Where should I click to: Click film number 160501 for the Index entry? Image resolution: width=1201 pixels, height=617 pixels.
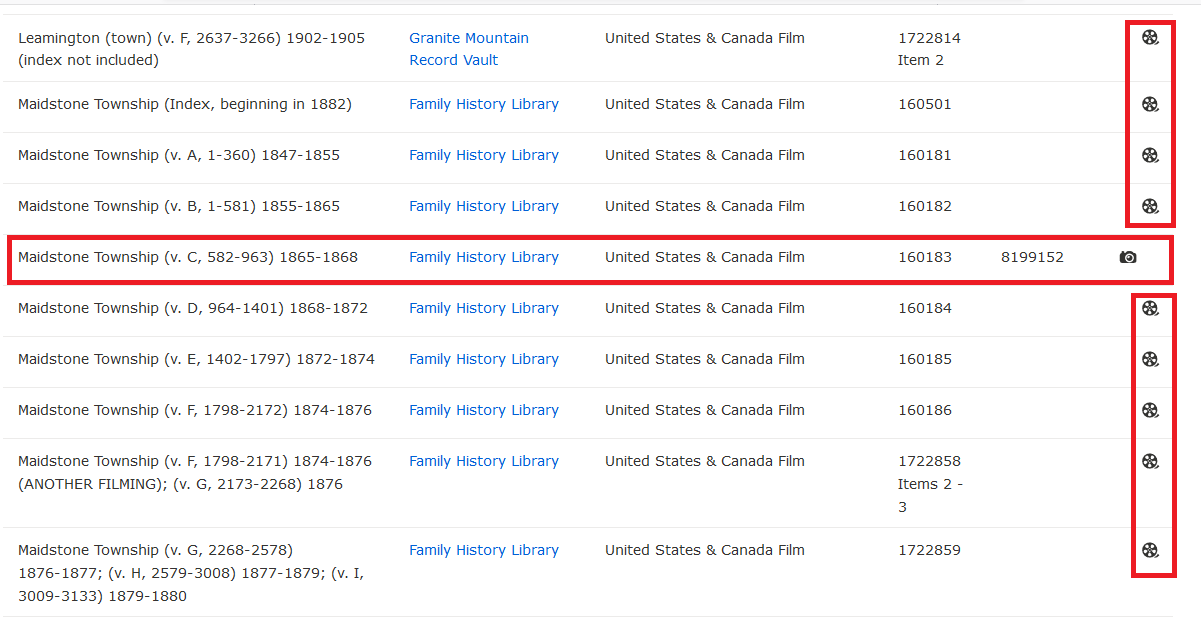925,104
